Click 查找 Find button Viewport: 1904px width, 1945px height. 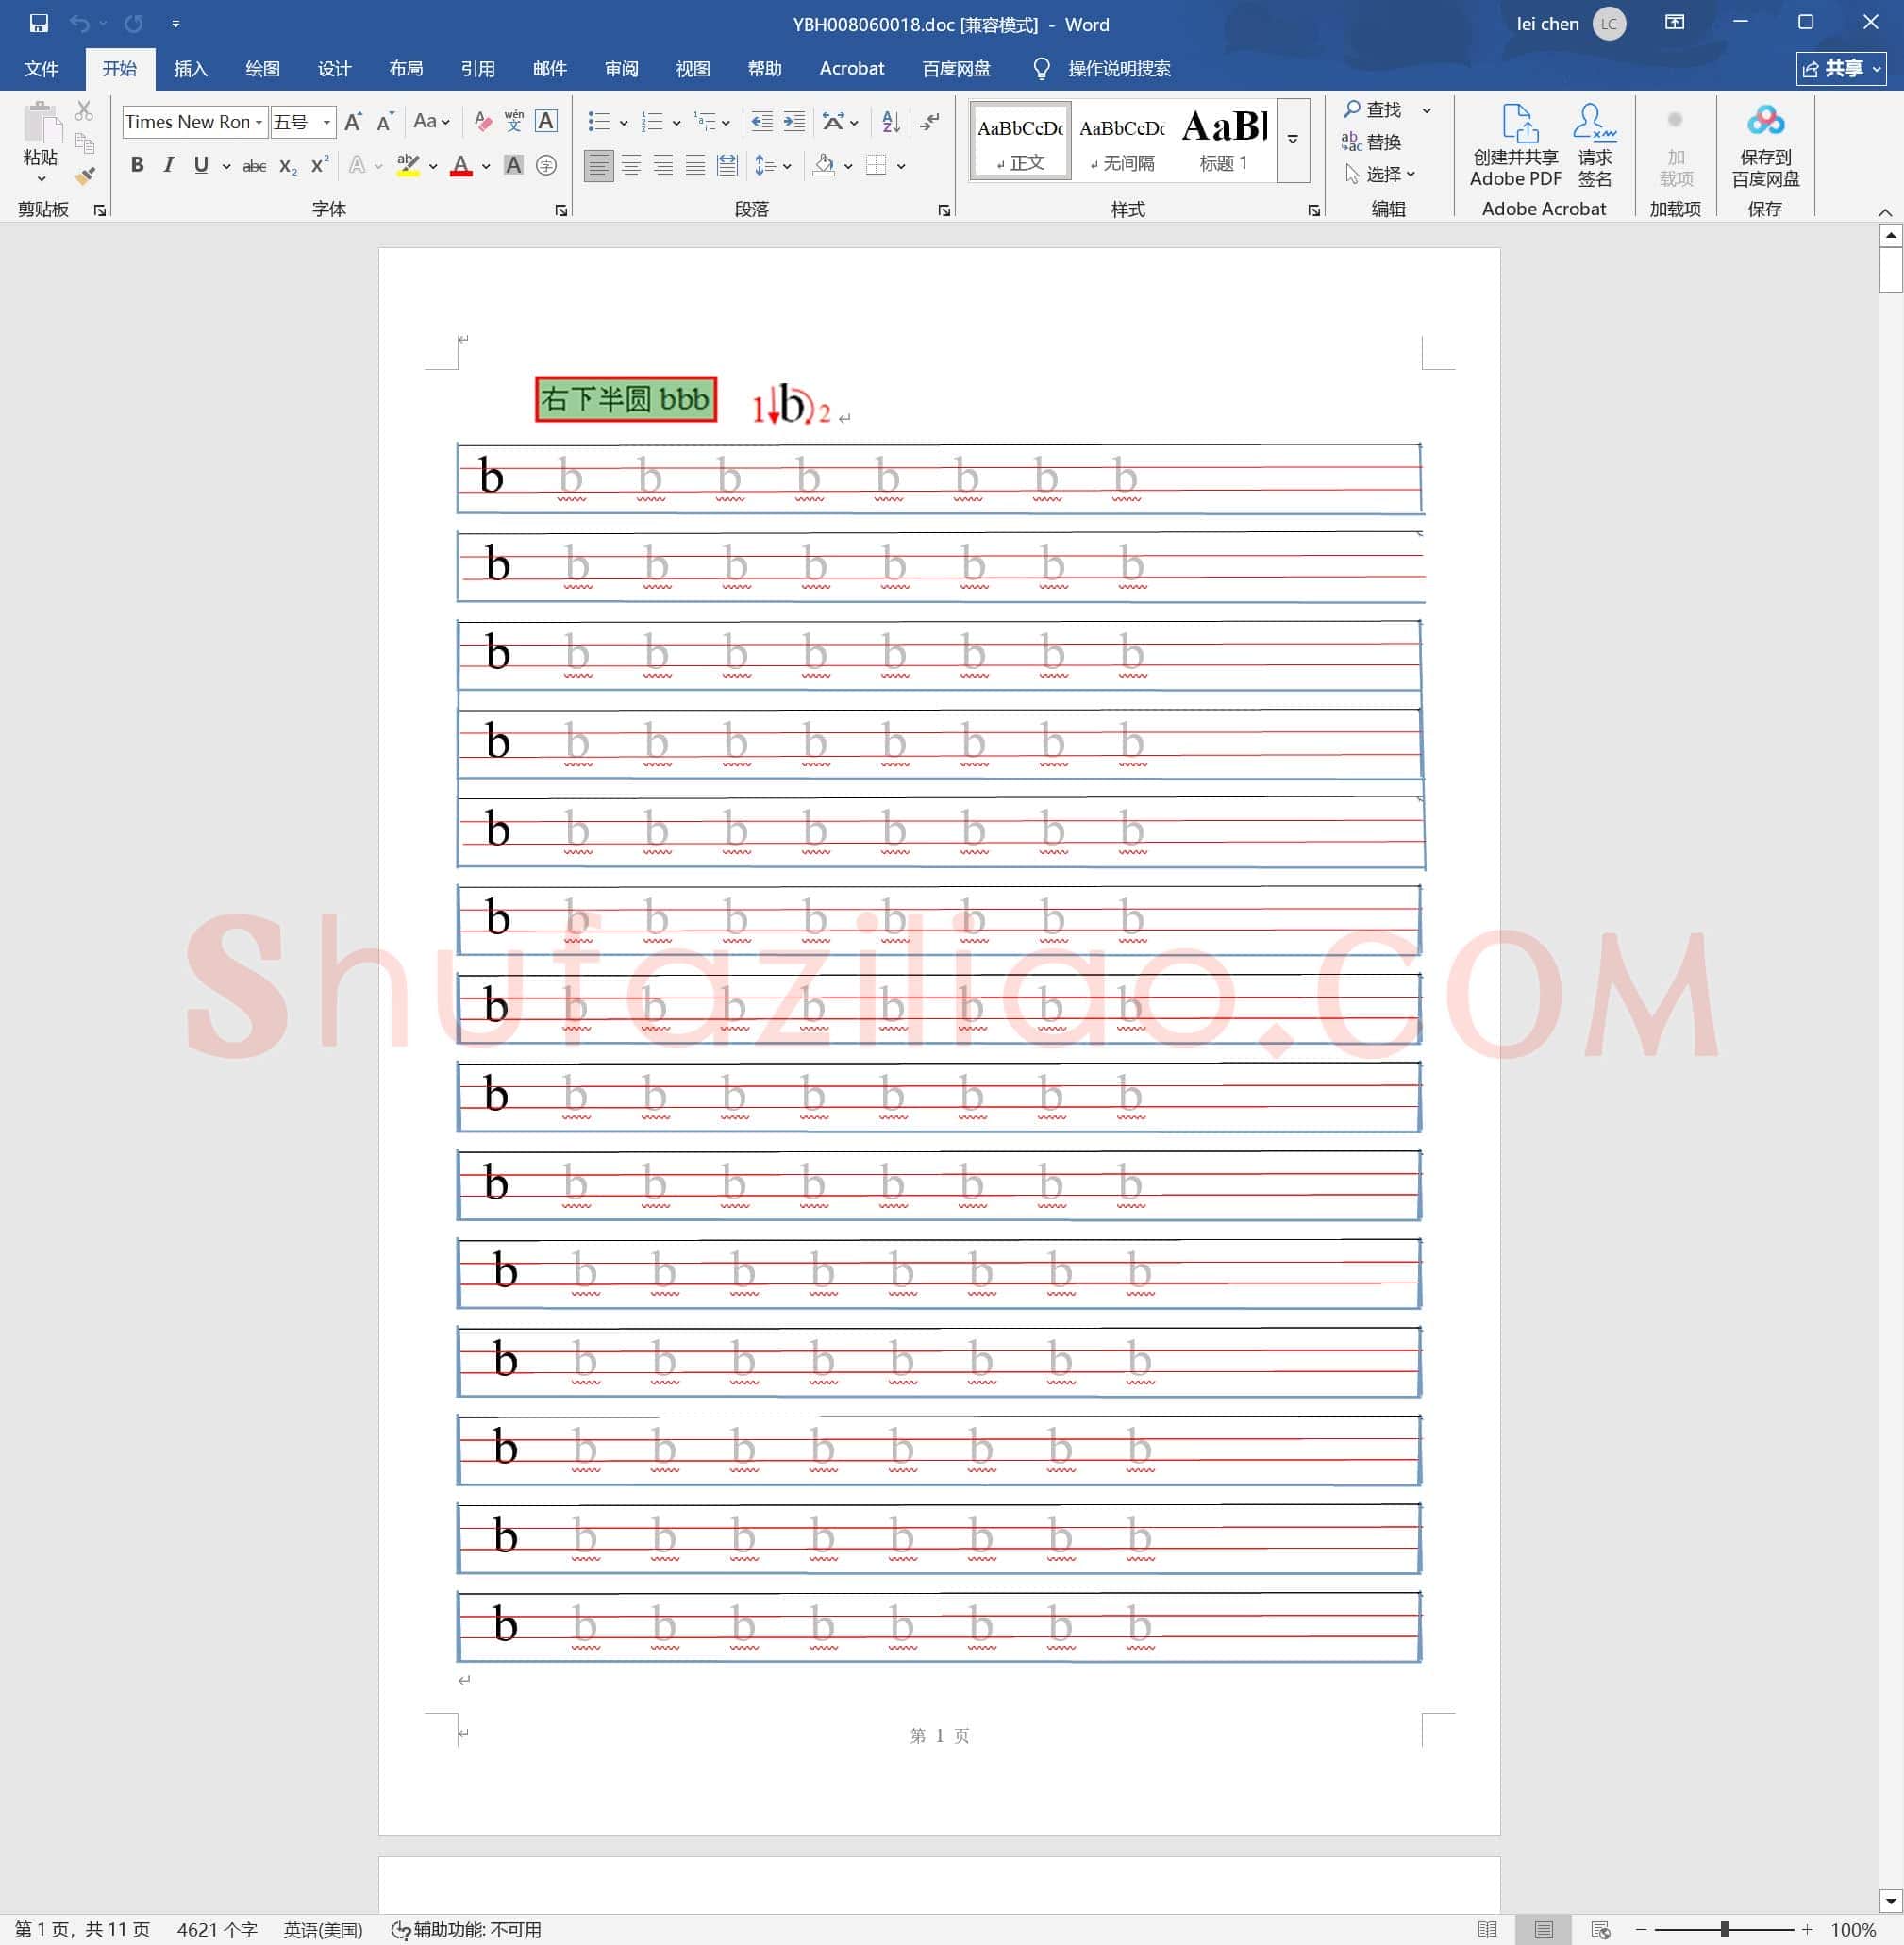[1373, 109]
